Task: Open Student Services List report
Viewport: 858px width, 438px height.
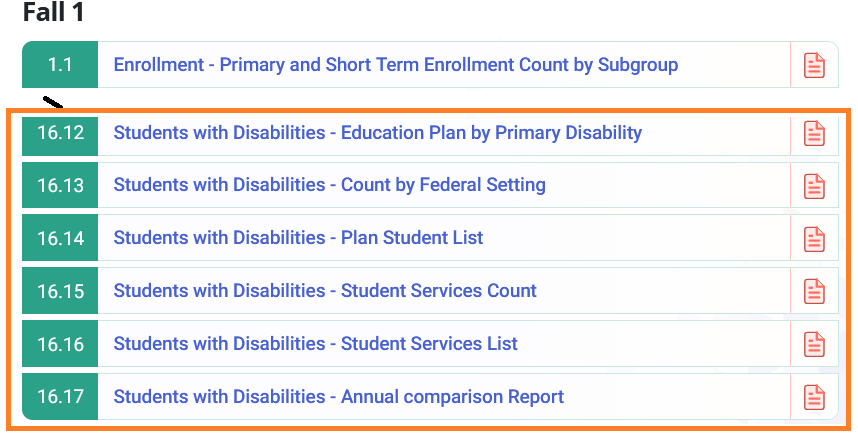Action: [315, 343]
